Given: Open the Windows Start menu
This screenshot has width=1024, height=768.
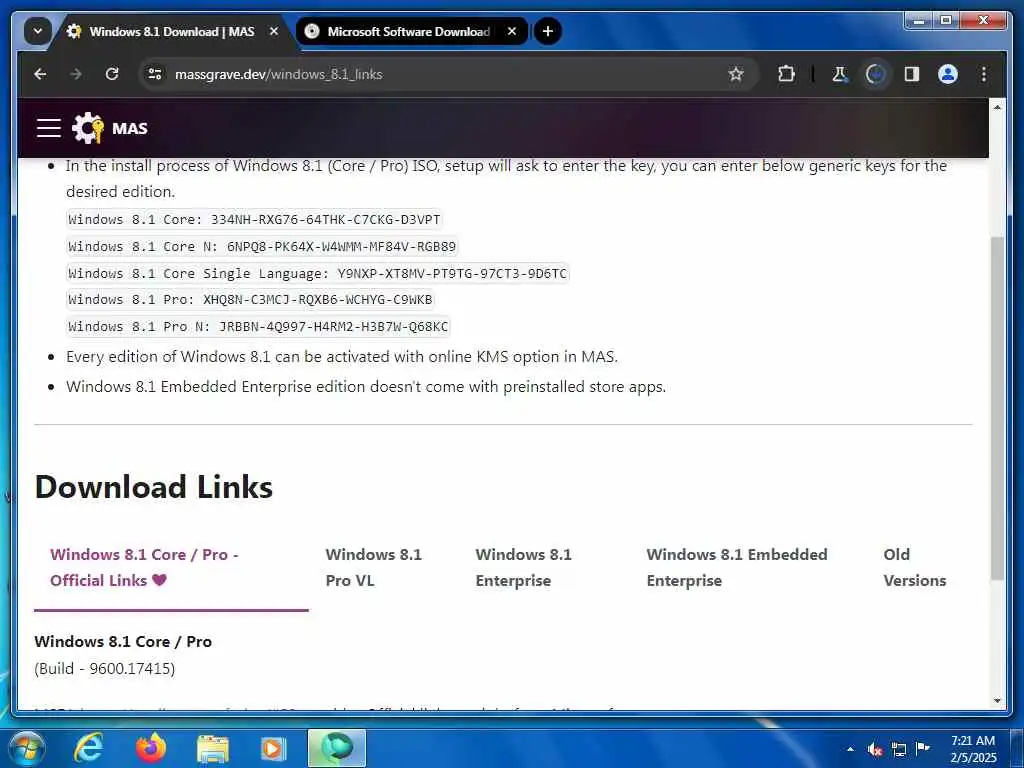Looking at the screenshot, I should [x=27, y=748].
